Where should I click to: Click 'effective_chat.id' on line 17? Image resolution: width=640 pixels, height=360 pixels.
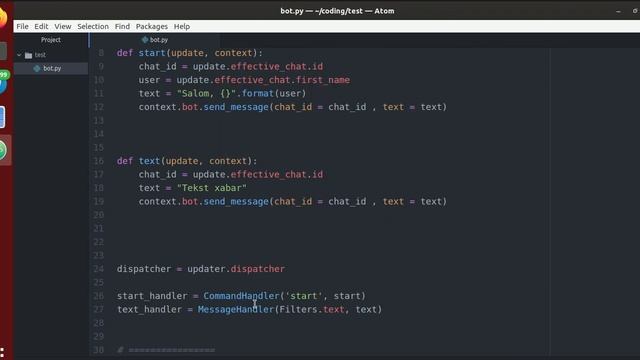pyautogui.click(x=277, y=174)
